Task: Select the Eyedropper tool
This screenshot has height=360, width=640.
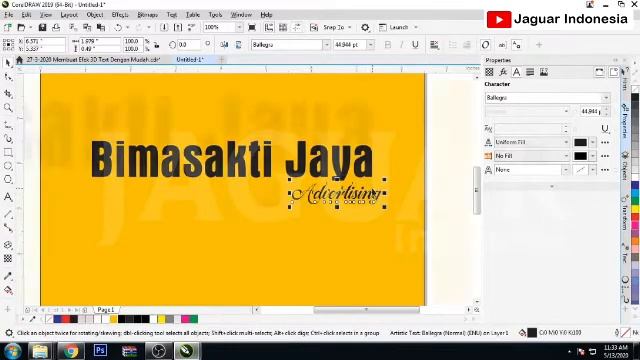Action: point(8,276)
